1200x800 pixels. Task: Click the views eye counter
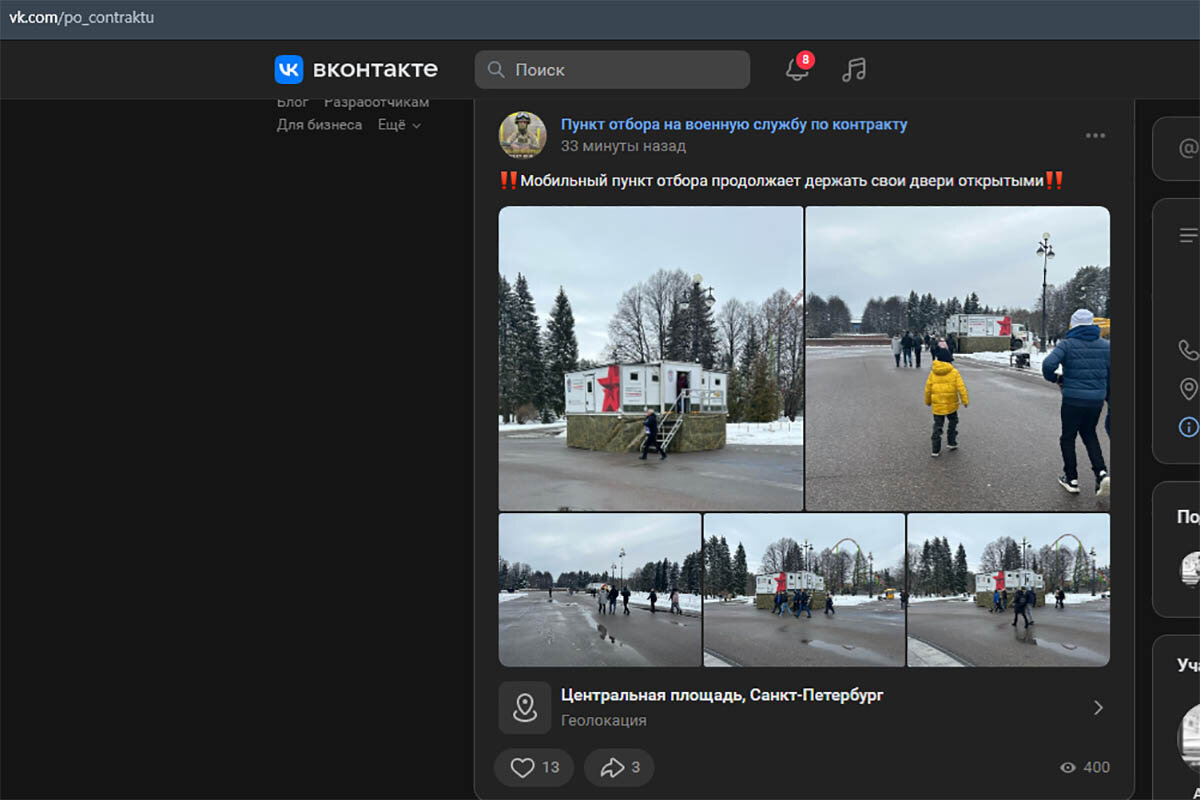pyautogui.click(x=1084, y=767)
